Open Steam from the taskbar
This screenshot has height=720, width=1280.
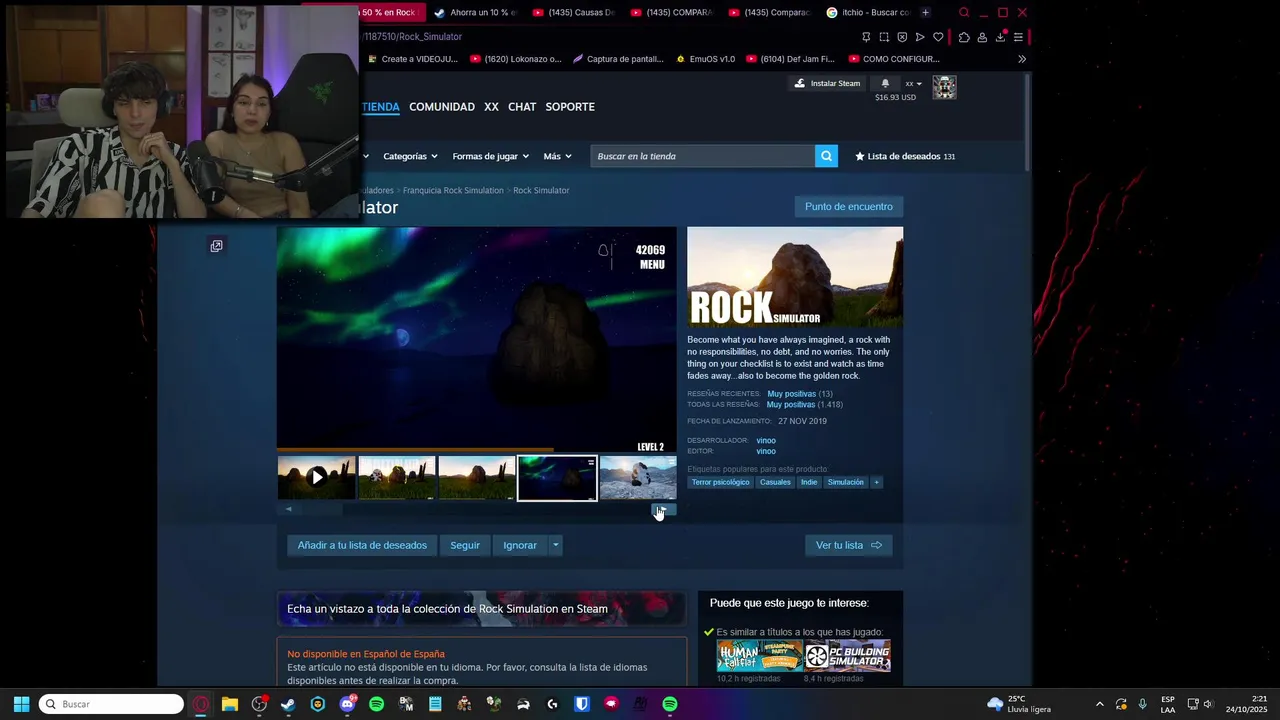288,704
